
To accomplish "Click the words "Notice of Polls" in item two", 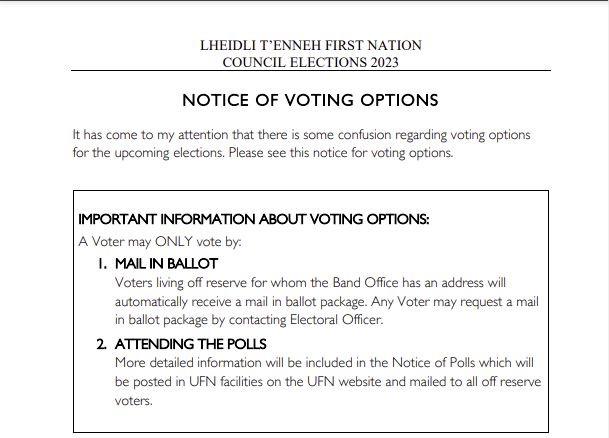I will click(433, 363).
